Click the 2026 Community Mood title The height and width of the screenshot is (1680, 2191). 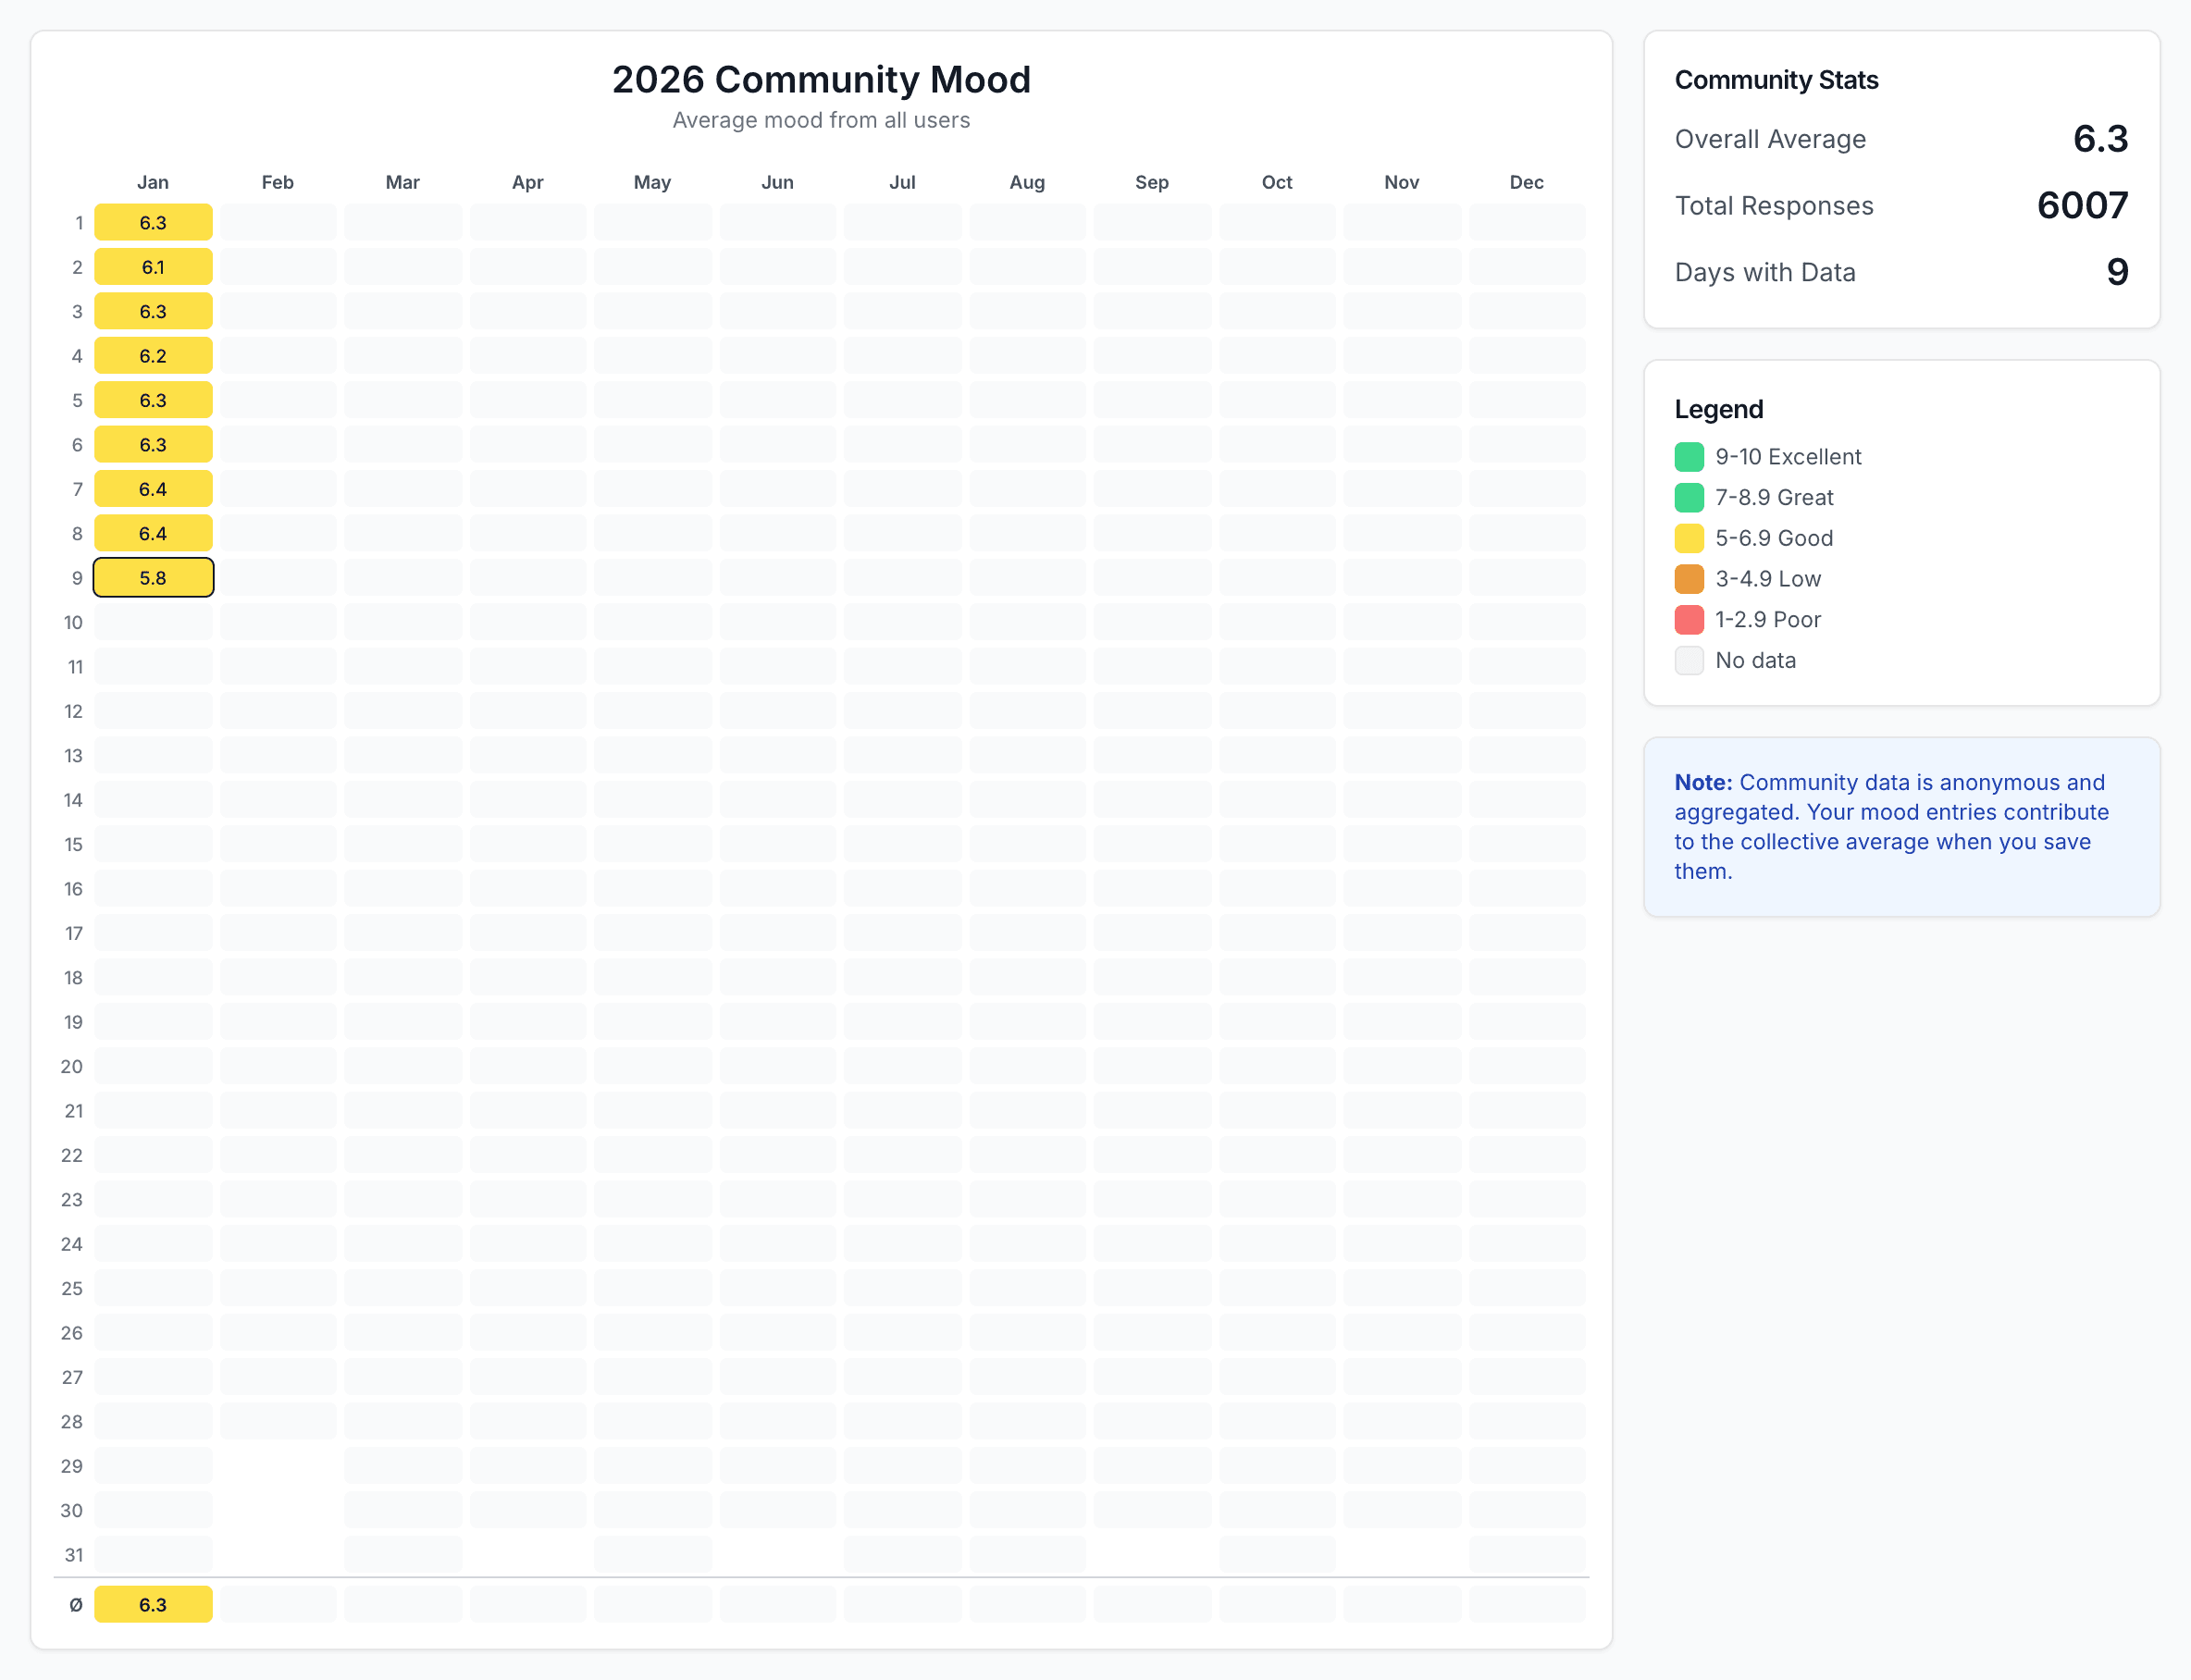(x=821, y=80)
